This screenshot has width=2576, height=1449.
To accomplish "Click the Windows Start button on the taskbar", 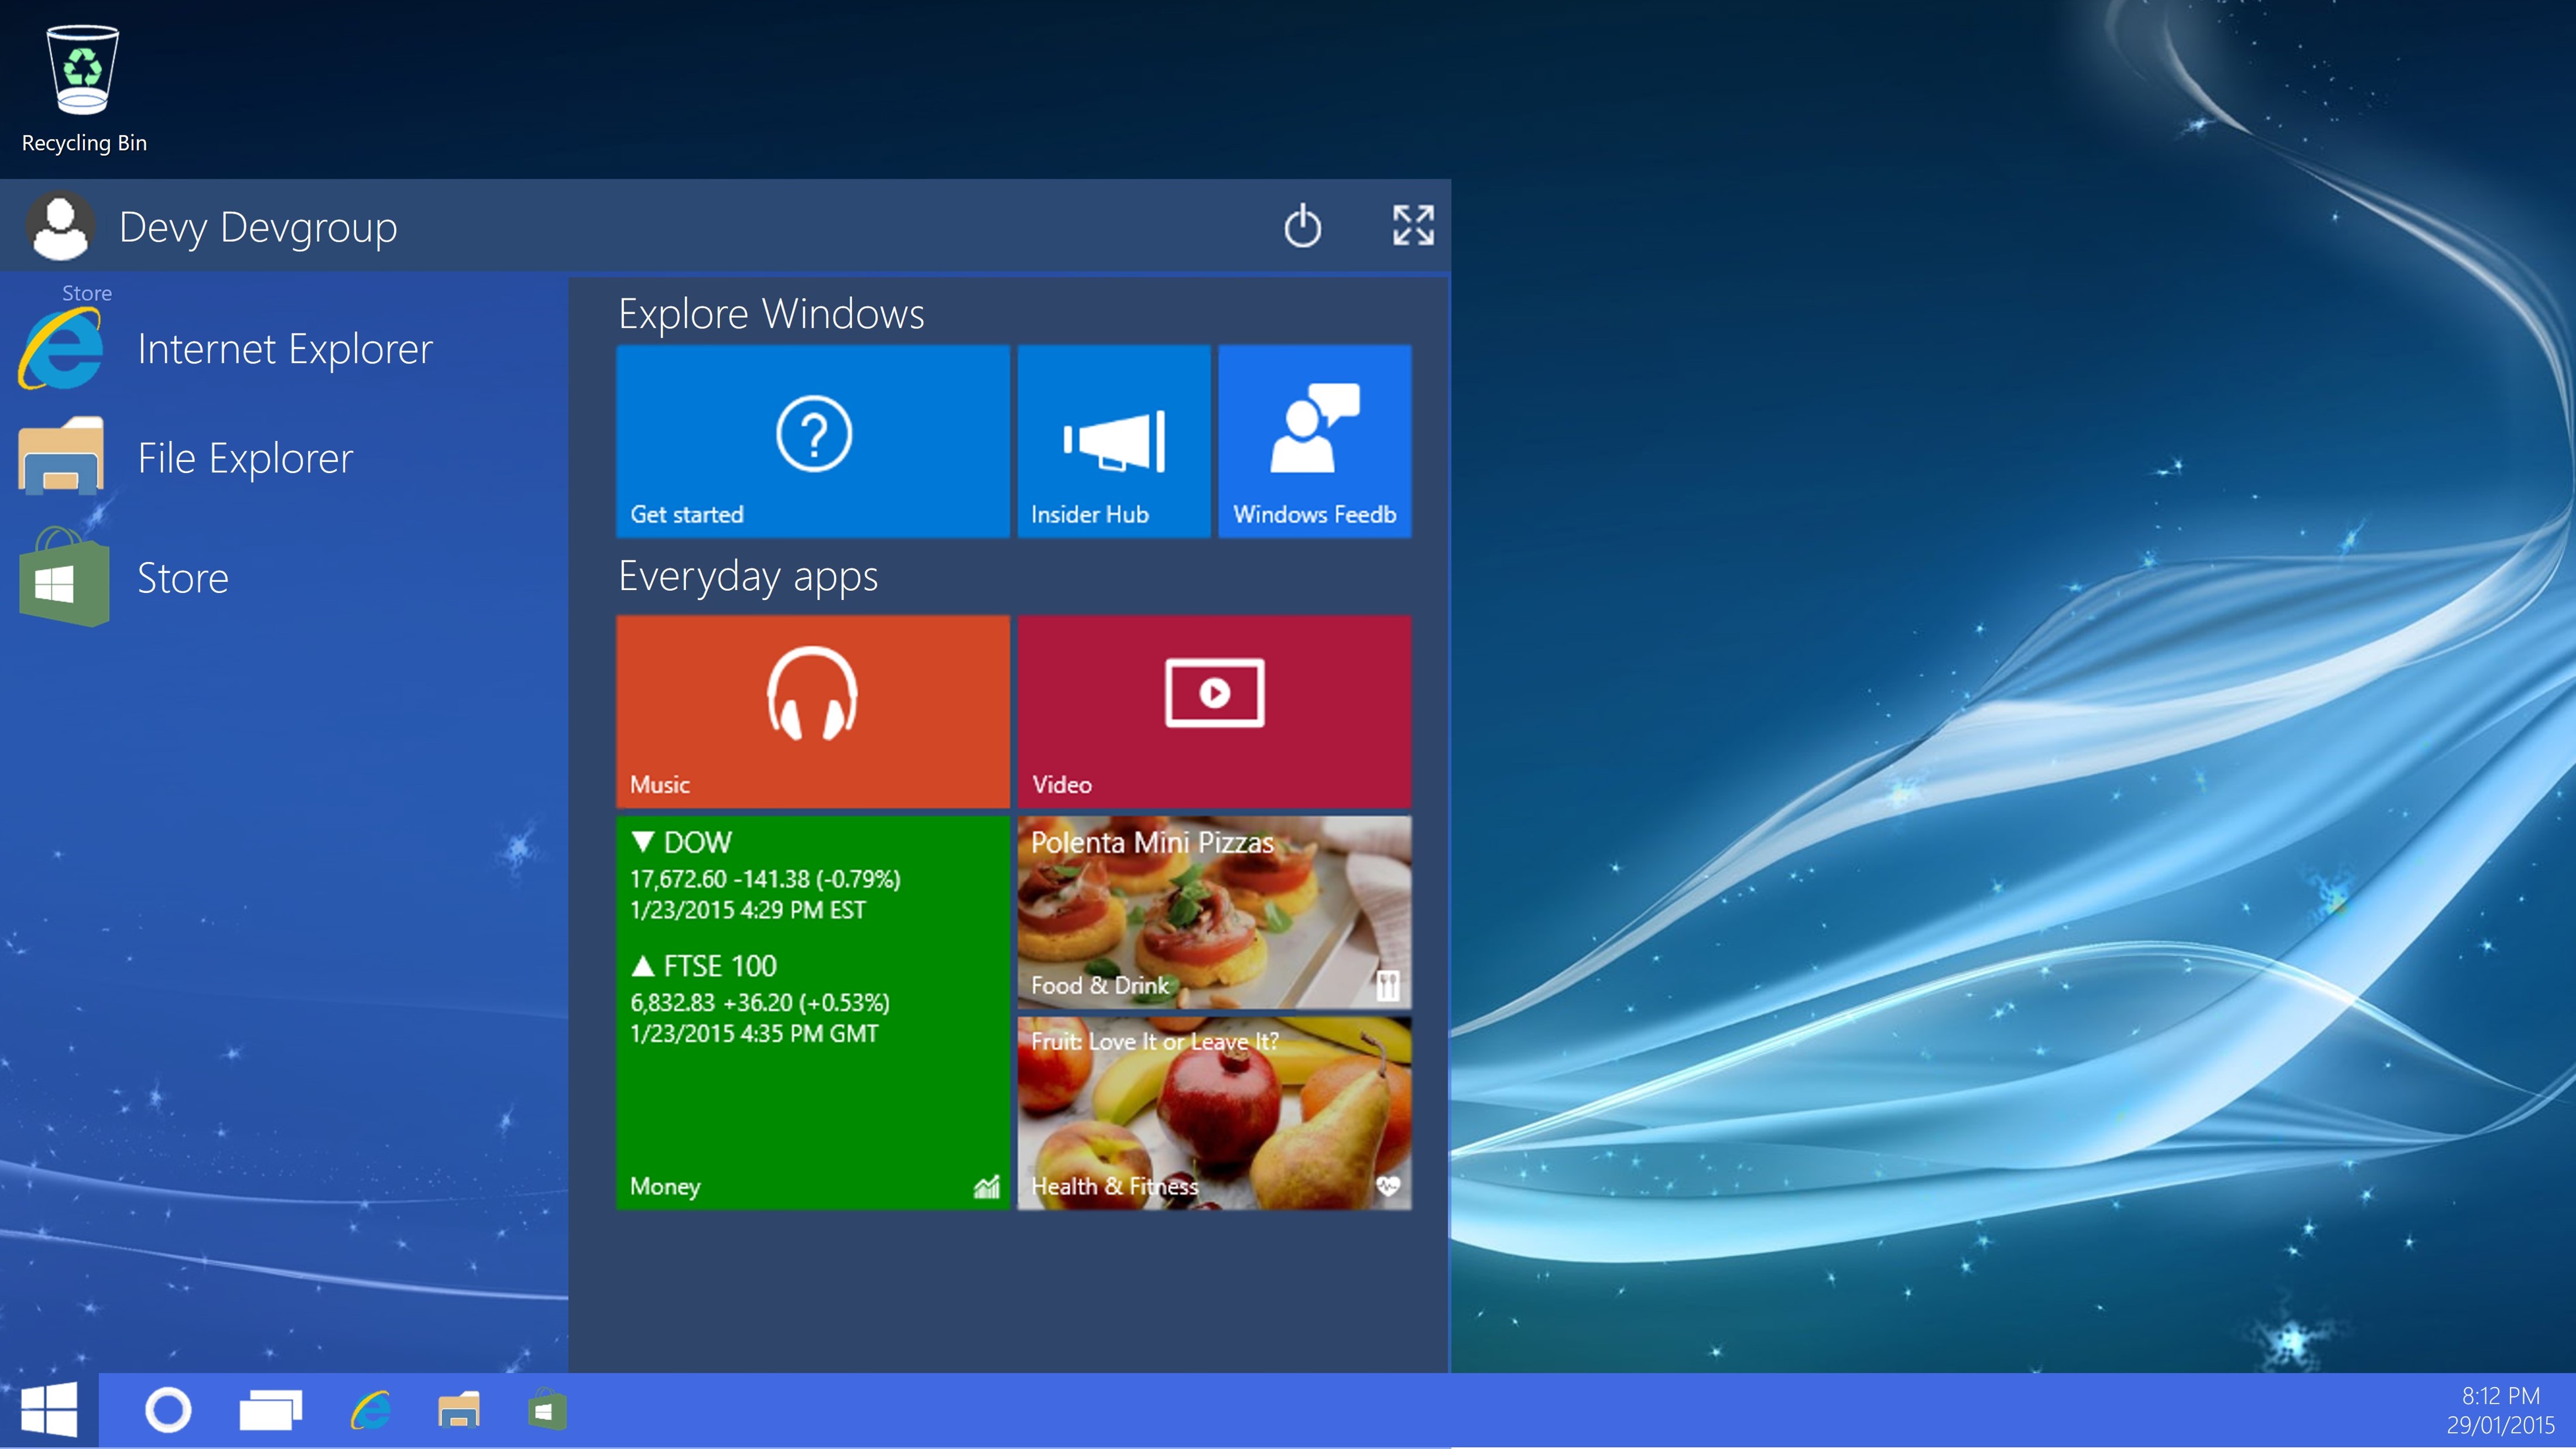I will pos(49,1410).
